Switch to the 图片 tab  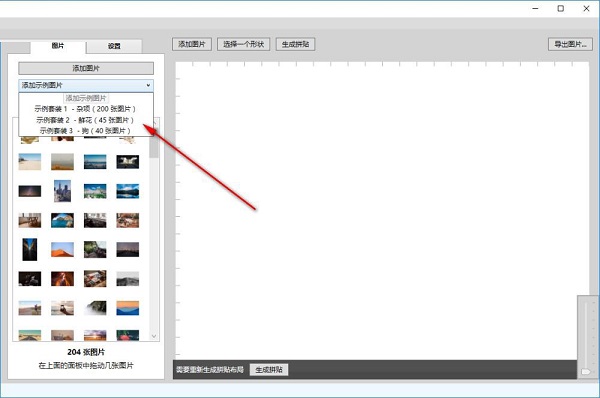point(58,46)
